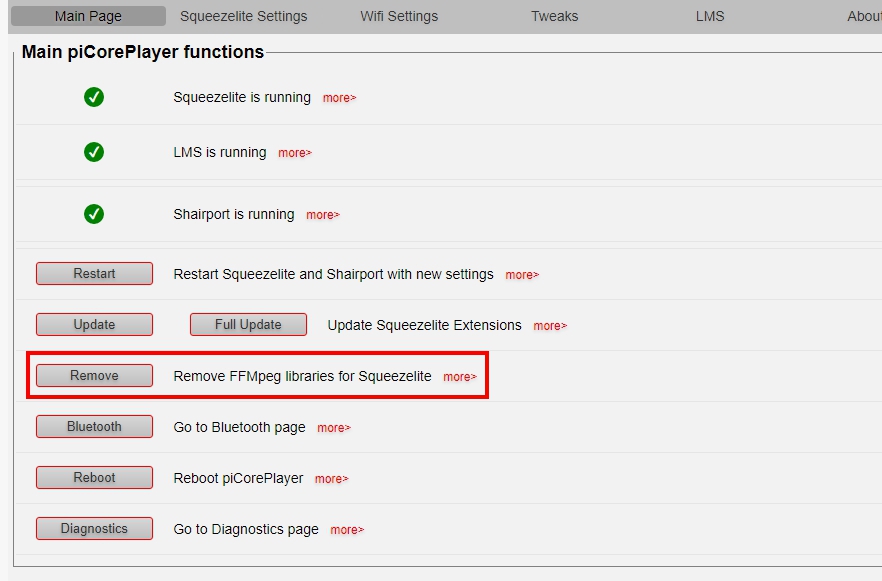The height and width of the screenshot is (581, 882).
Task: Click 'Reboot piCorePlayer' text
Action: click(238, 478)
